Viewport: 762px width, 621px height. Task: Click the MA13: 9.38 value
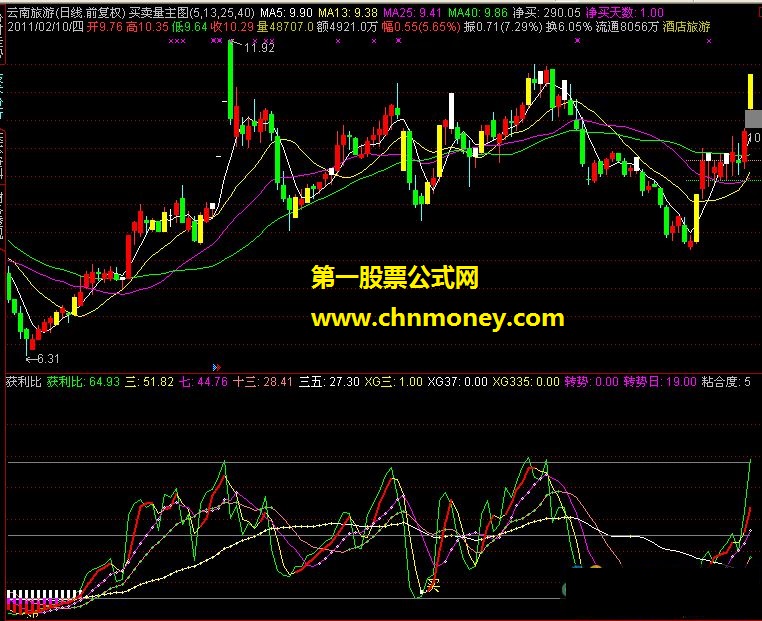(348, 13)
